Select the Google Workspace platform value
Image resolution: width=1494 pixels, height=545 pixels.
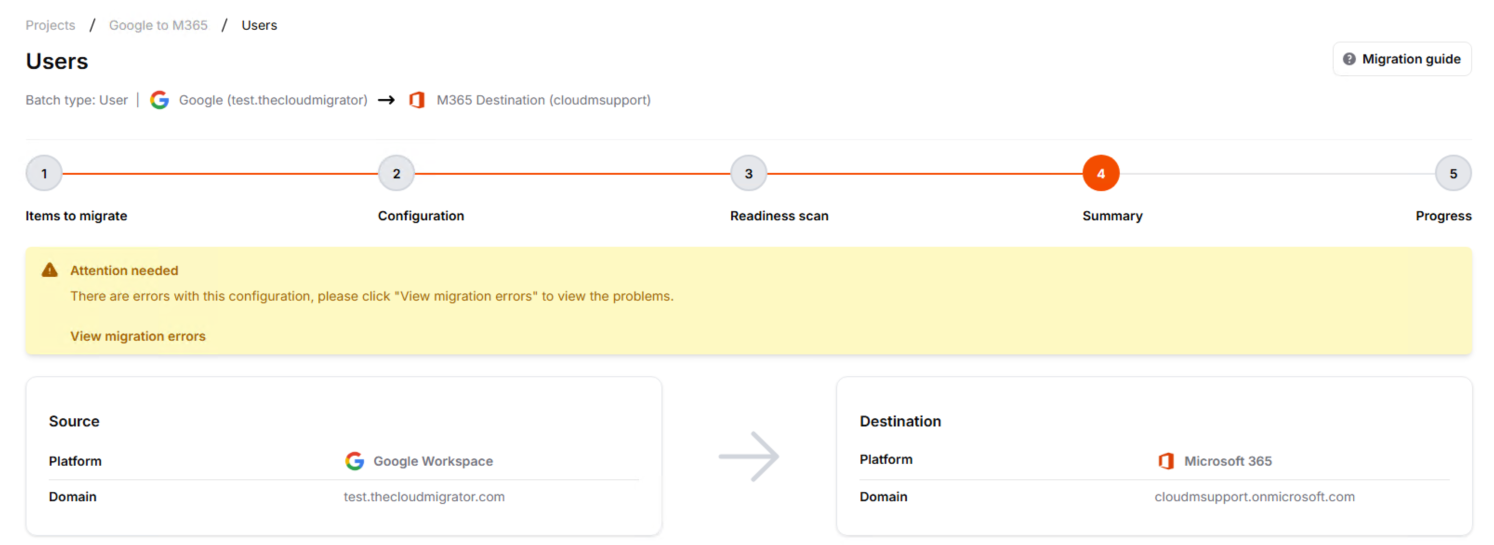click(x=433, y=461)
